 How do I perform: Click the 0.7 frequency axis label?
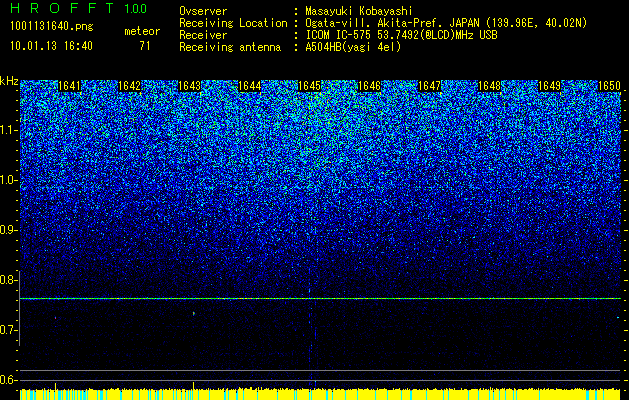[x=8, y=330]
